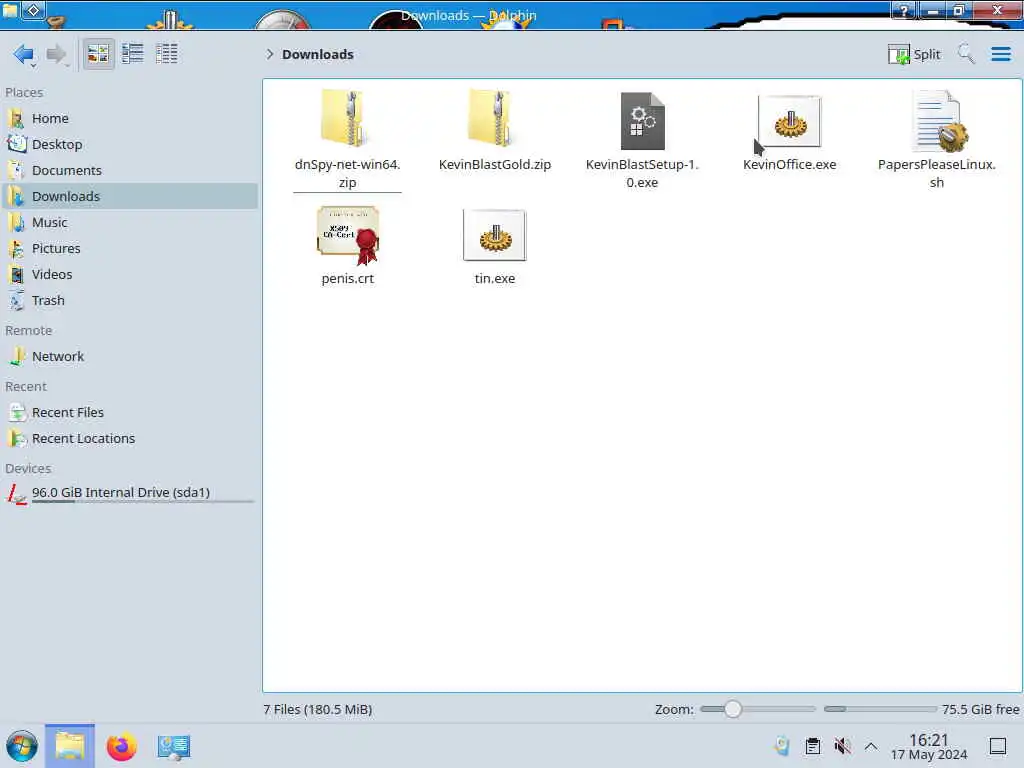
Task: Toggle Split view
Action: pos(914,54)
